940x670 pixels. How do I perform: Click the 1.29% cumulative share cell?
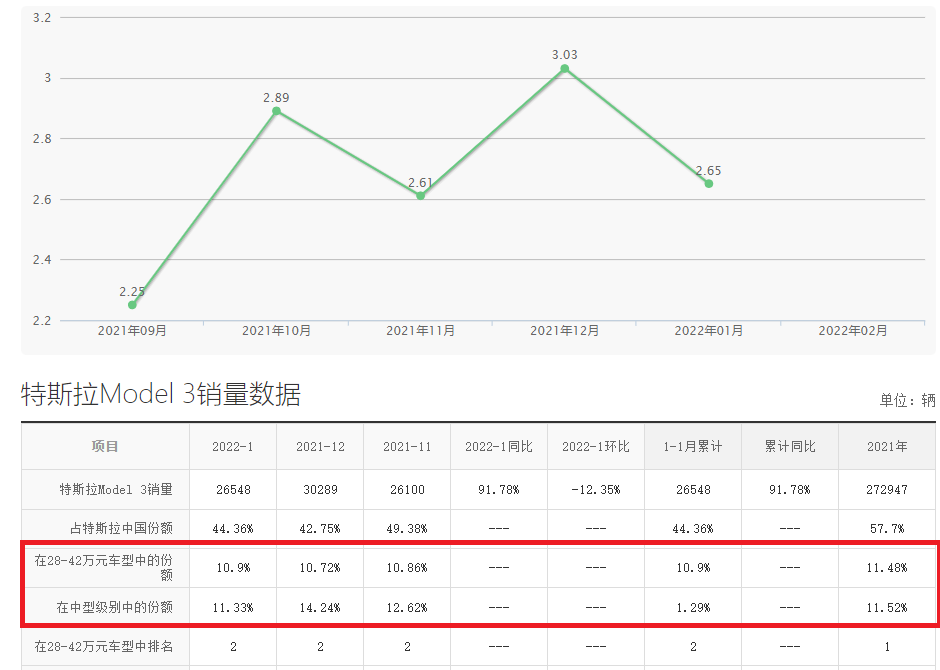pos(693,608)
